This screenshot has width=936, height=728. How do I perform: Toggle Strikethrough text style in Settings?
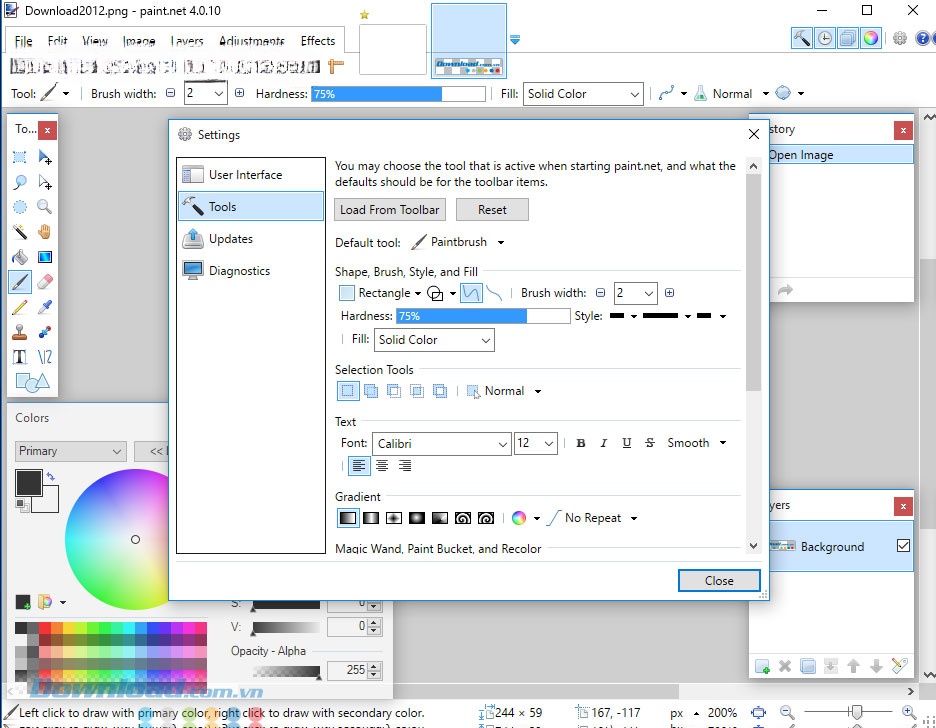click(650, 443)
